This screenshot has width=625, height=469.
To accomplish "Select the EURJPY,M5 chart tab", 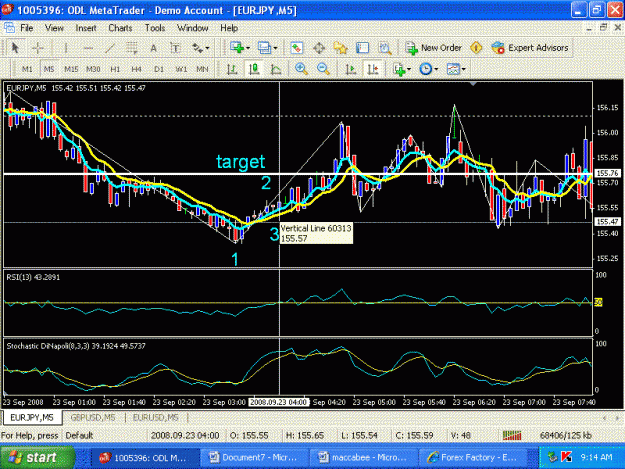I will tap(32, 418).
